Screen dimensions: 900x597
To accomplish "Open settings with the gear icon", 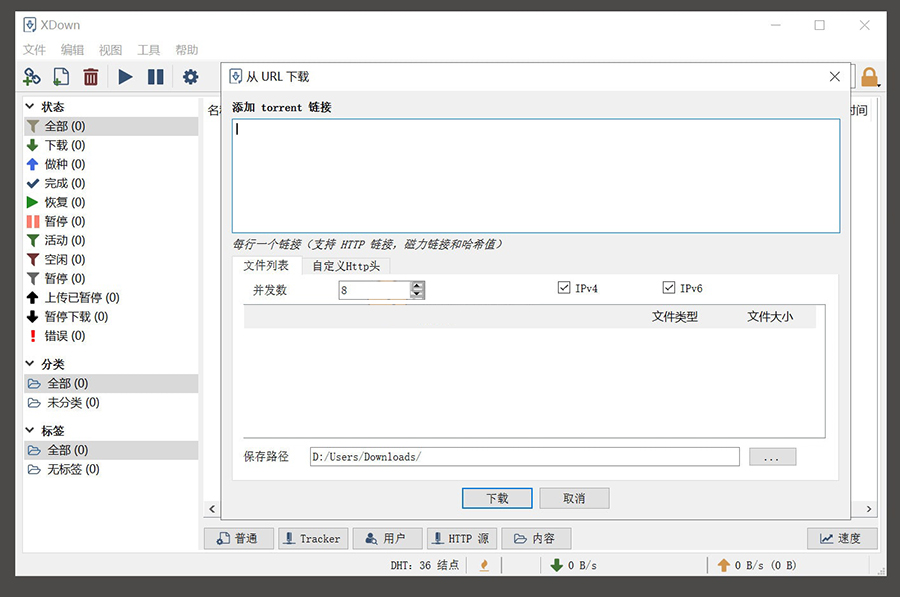I will click(190, 77).
